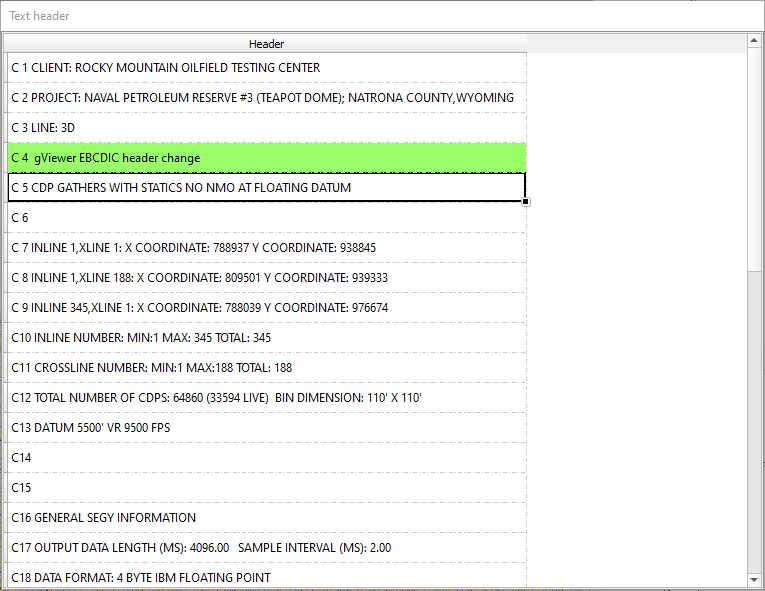Image resolution: width=765 pixels, height=591 pixels.
Task: Select the "C 7 INLINE 1,XLINE 1" coordinate row
Action: click(x=267, y=248)
